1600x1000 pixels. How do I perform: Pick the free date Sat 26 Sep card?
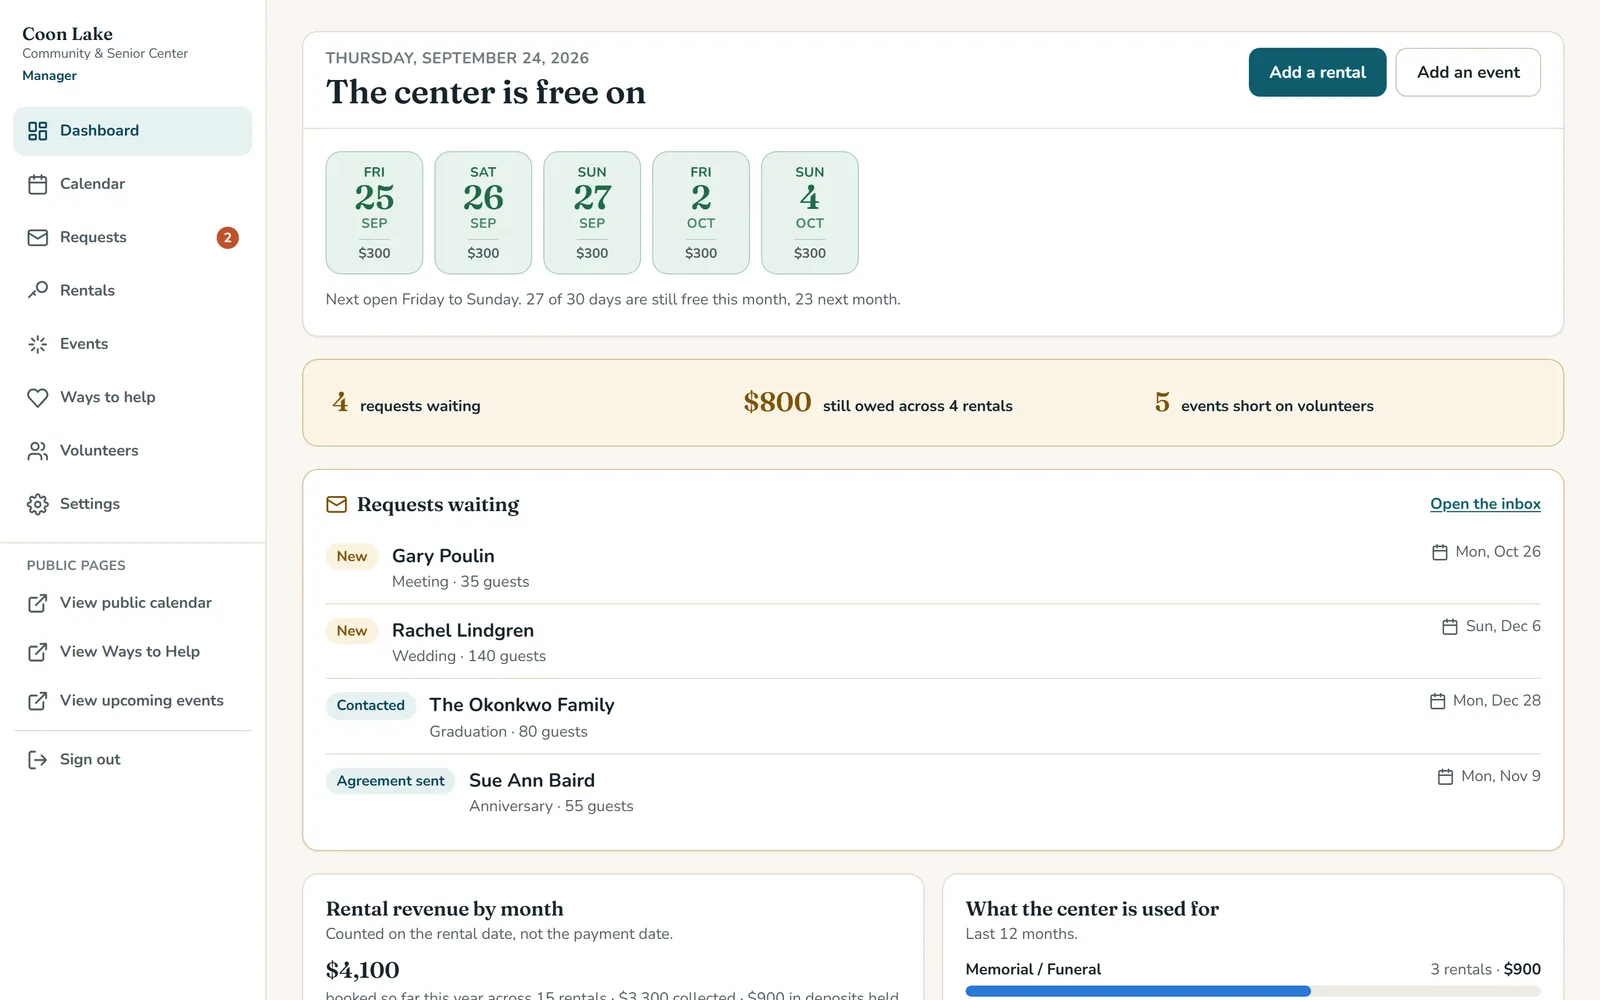click(483, 213)
